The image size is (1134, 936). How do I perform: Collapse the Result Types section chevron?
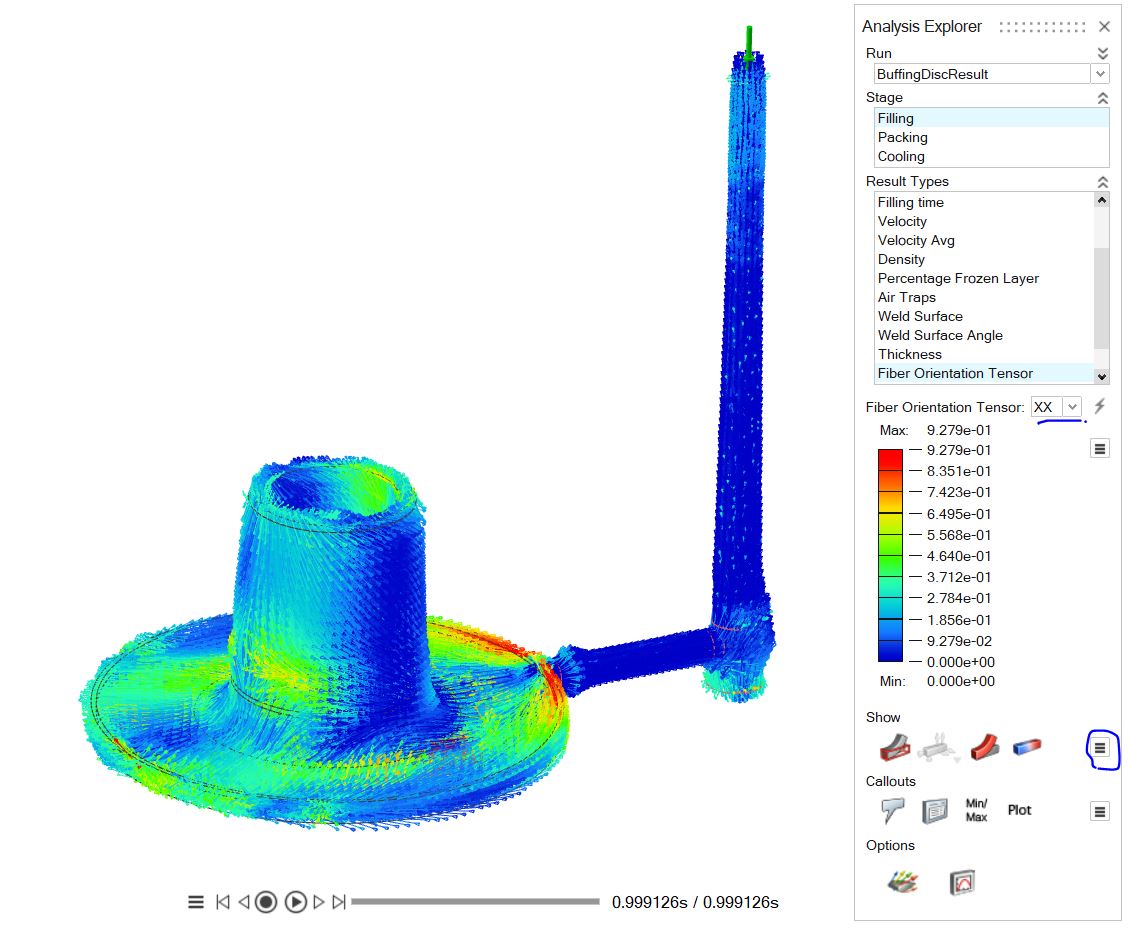pos(1102,181)
